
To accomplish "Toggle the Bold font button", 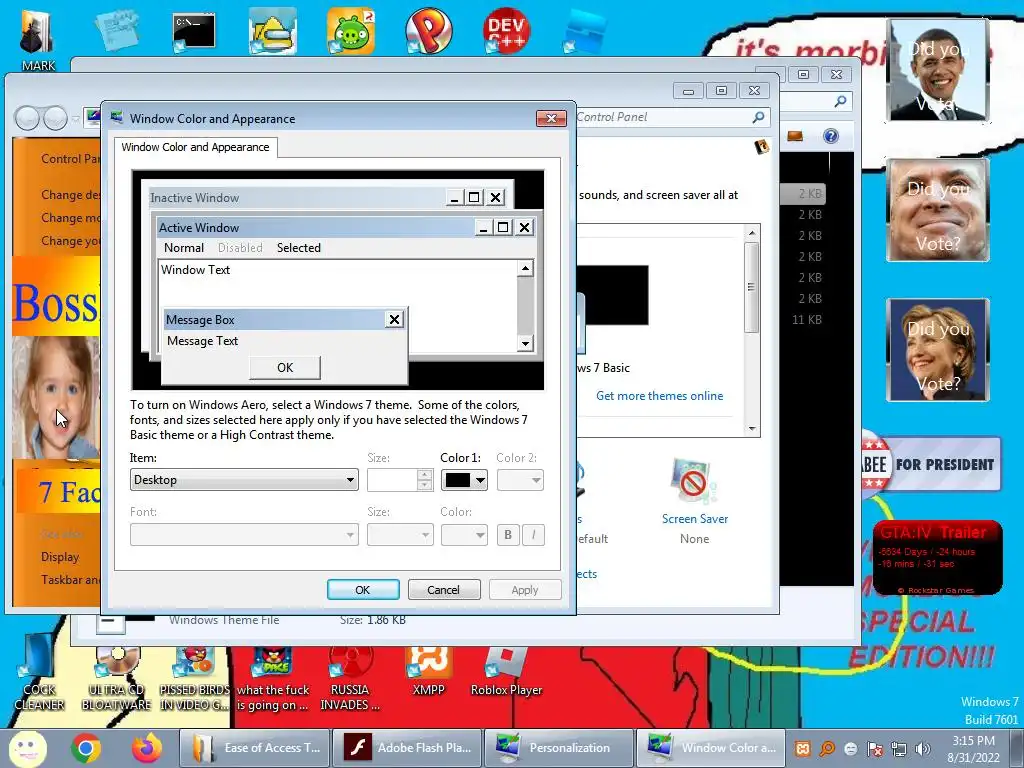I will click(508, 535).
